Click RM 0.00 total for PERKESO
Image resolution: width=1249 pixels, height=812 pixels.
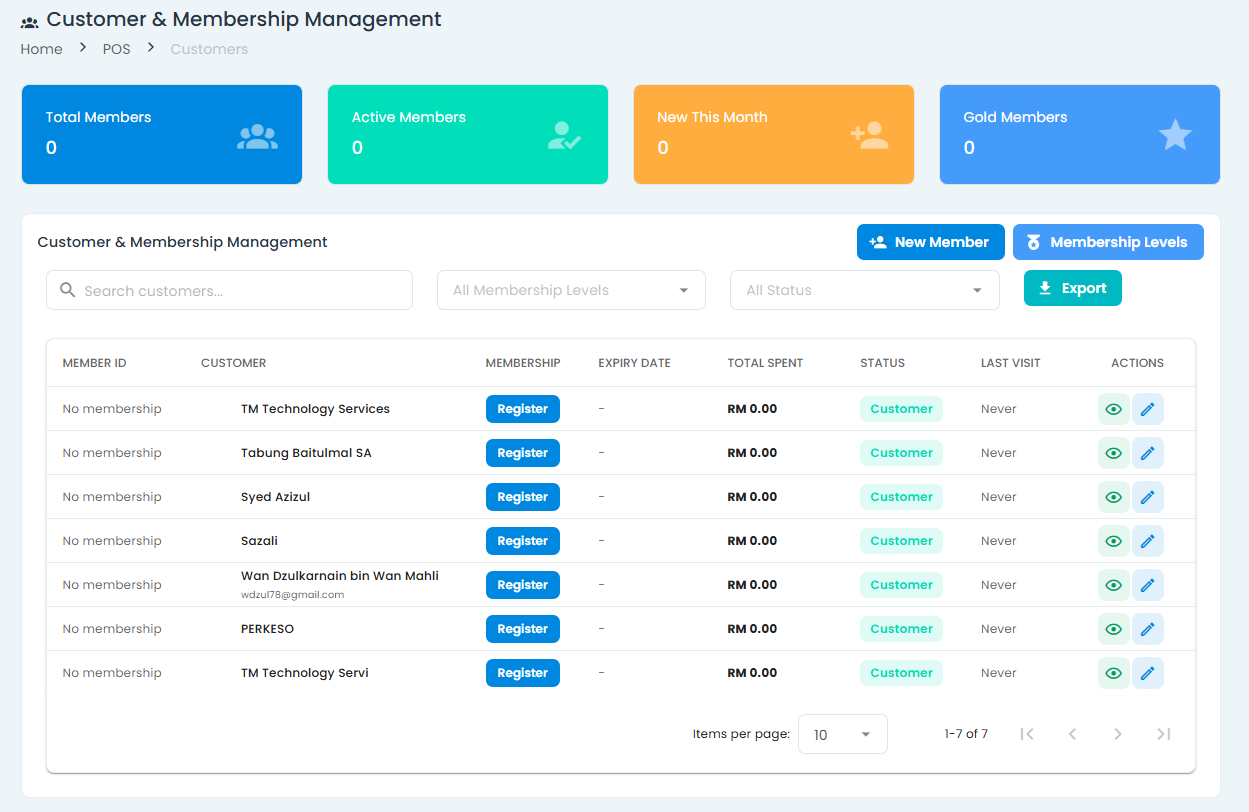752,629
